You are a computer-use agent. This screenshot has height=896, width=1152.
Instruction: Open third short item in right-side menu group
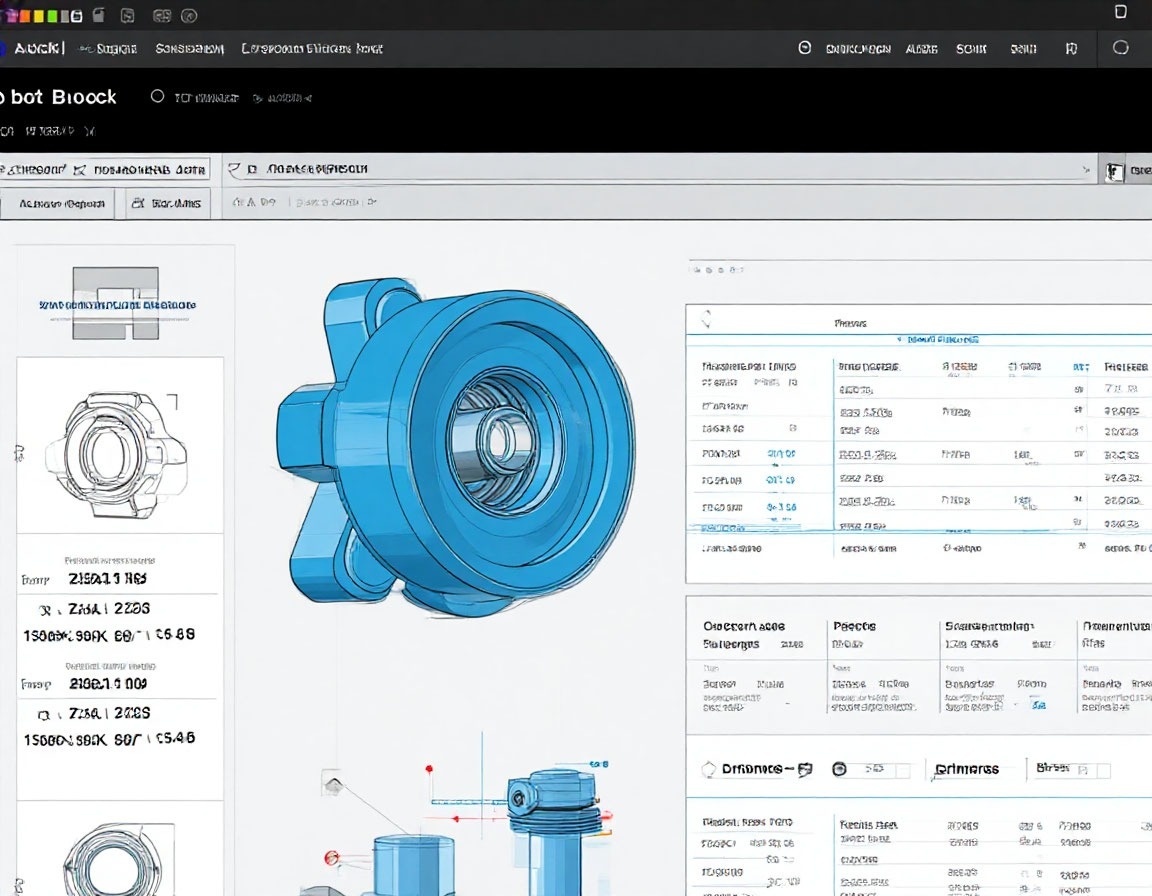[971, 48]
